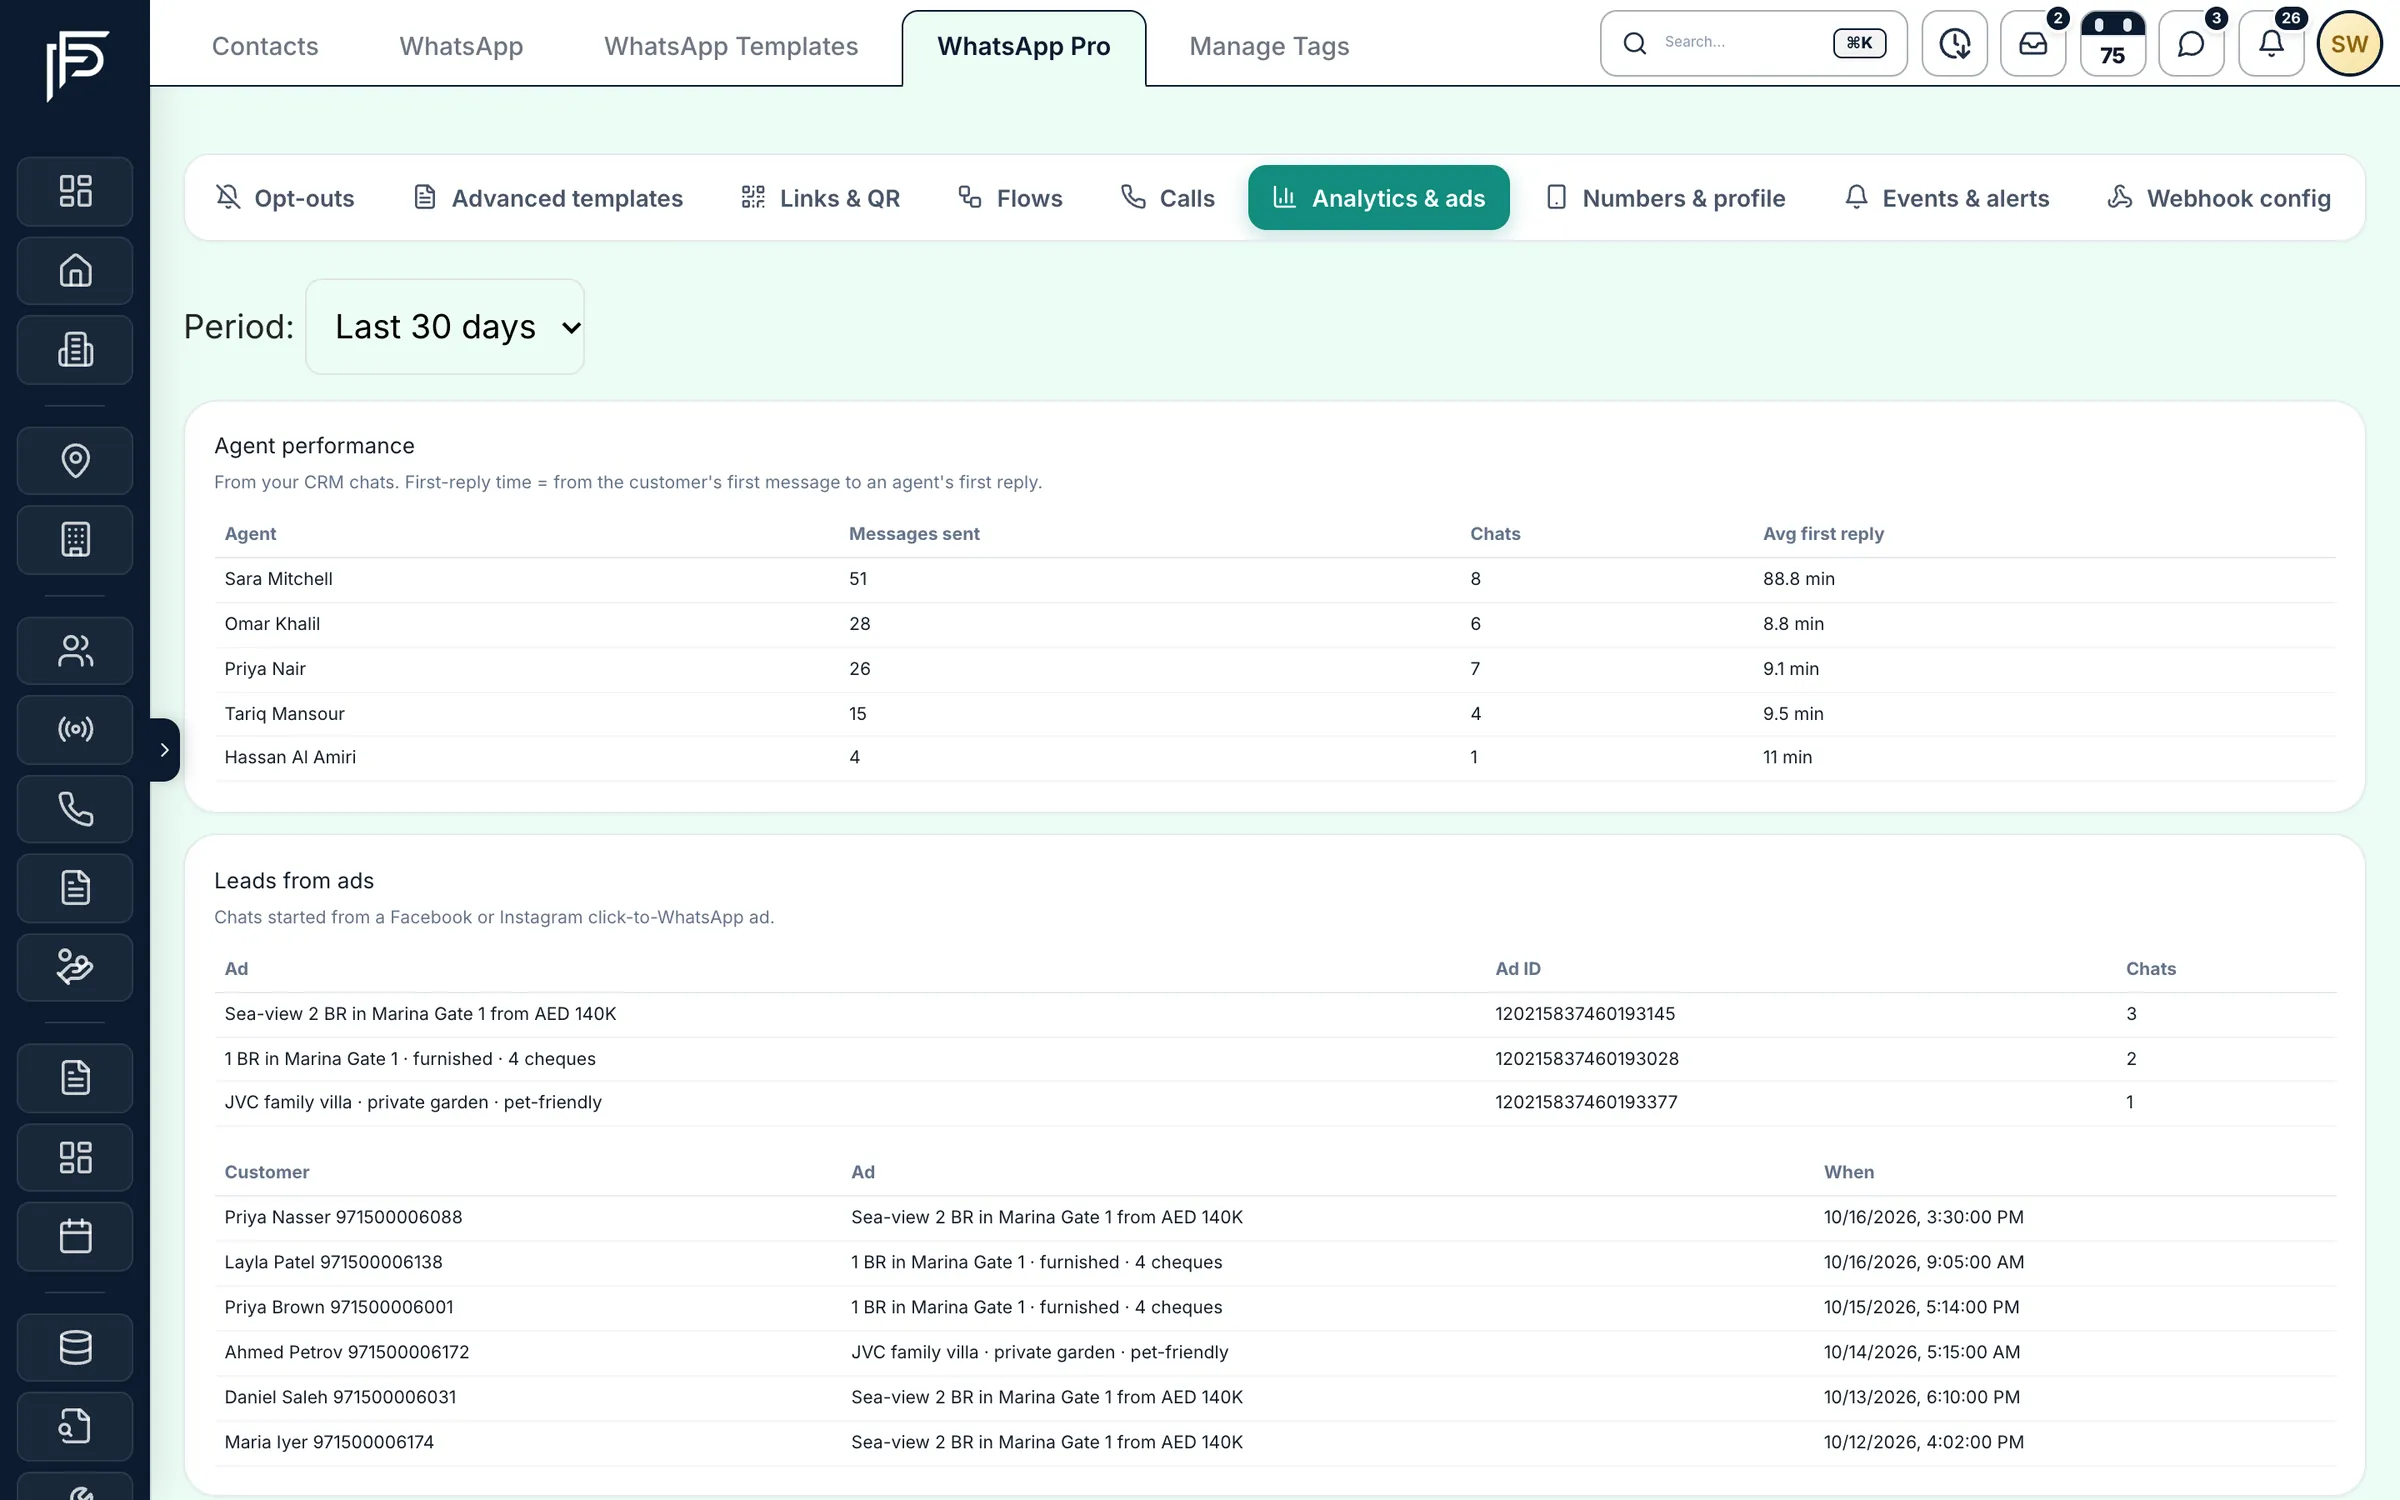
Task: Open the calendar widget showing 75
Action: pyautogui.click(x=2112, y=43)
